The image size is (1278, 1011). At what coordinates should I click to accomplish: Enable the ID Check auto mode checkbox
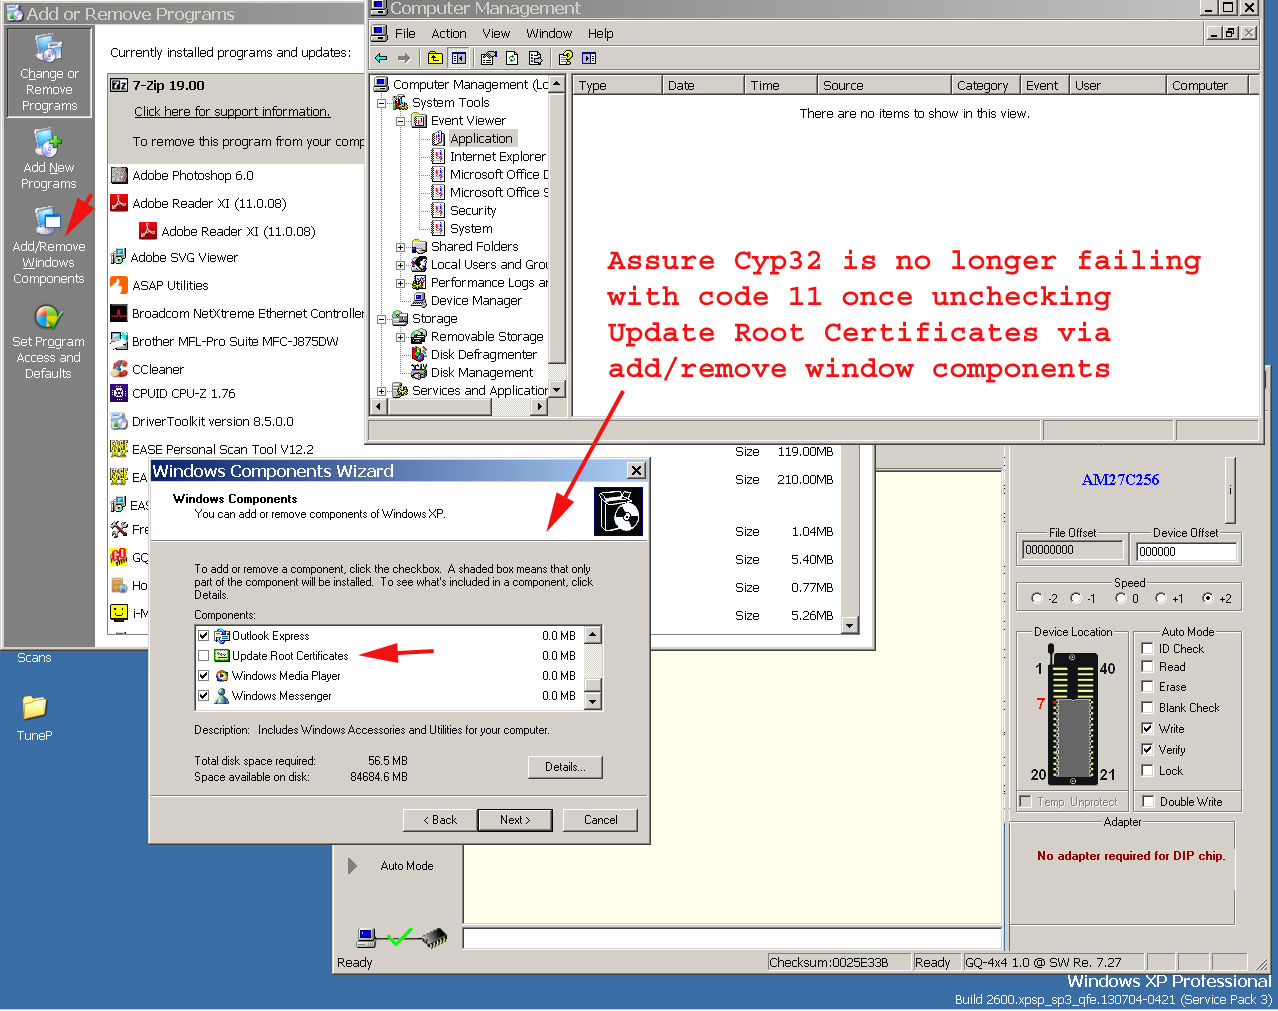pos(1148,648)
